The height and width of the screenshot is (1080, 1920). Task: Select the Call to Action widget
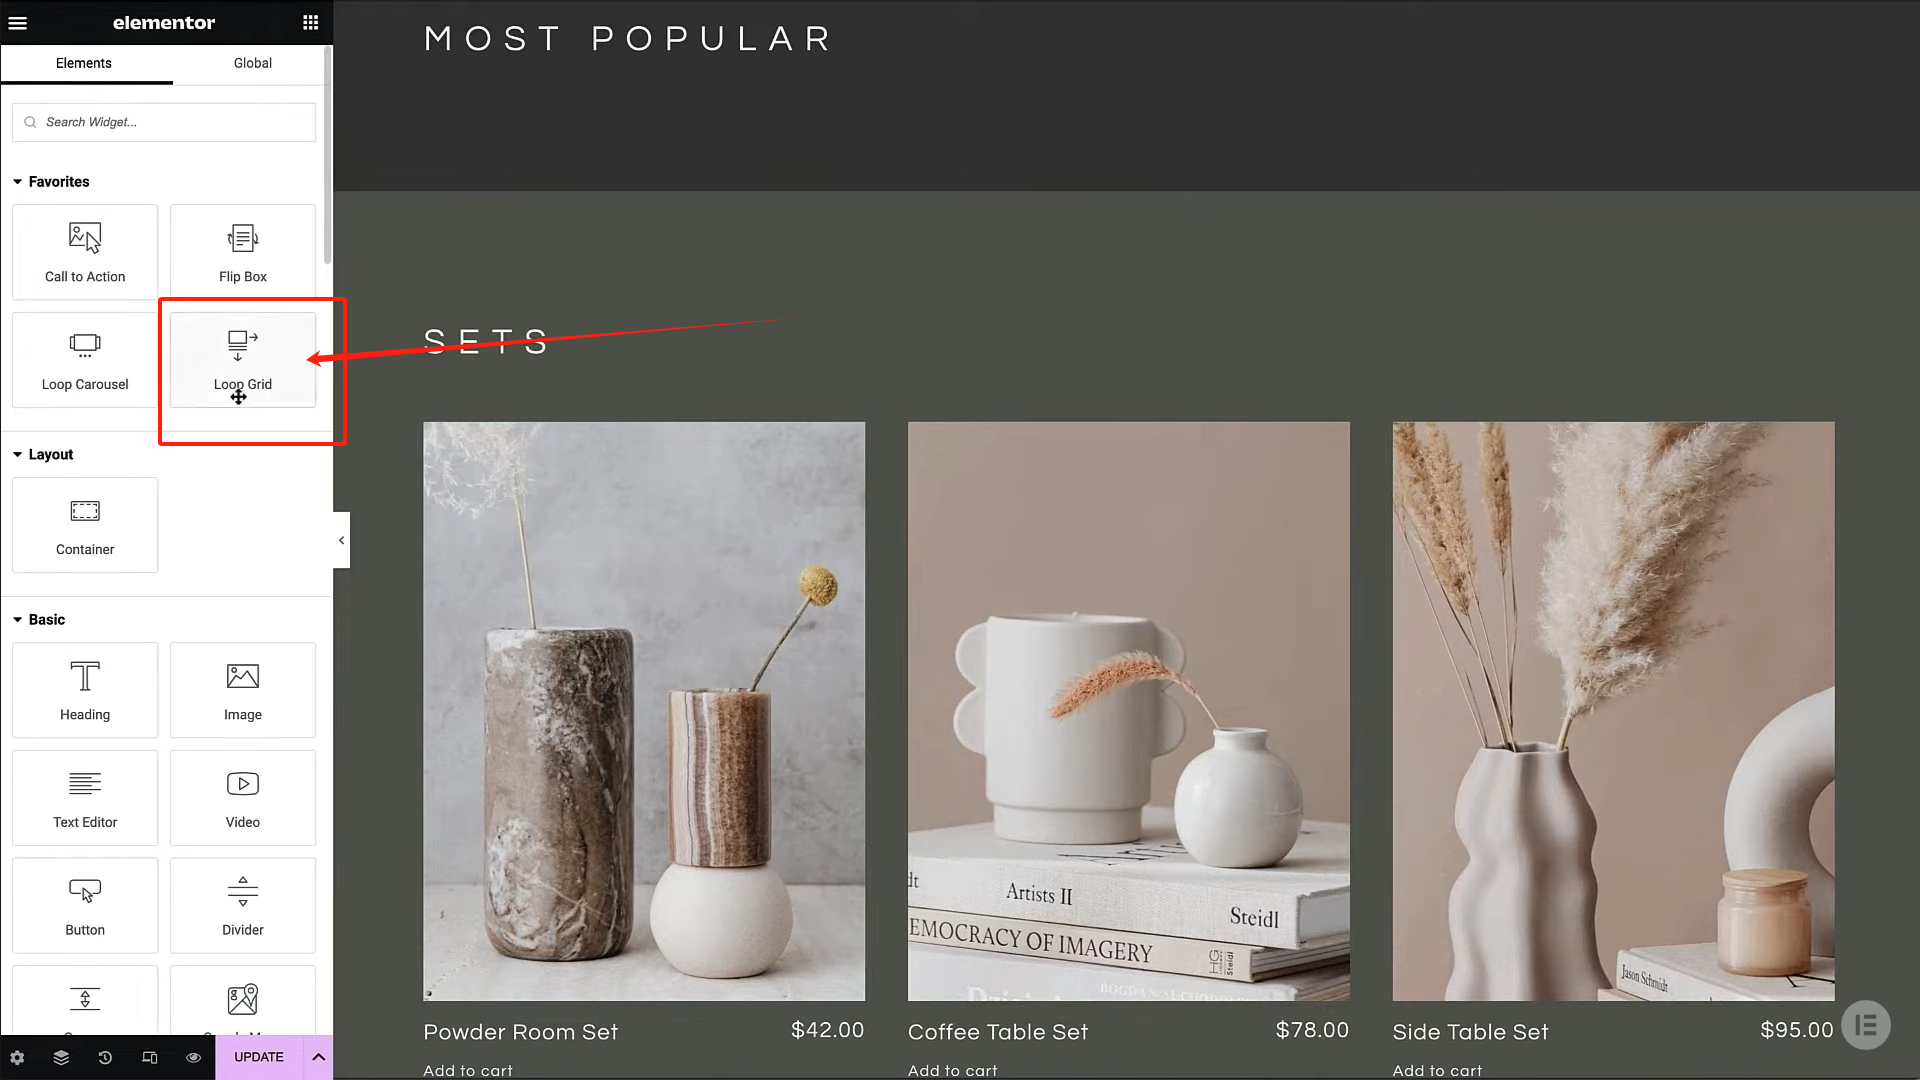[85, 252]
